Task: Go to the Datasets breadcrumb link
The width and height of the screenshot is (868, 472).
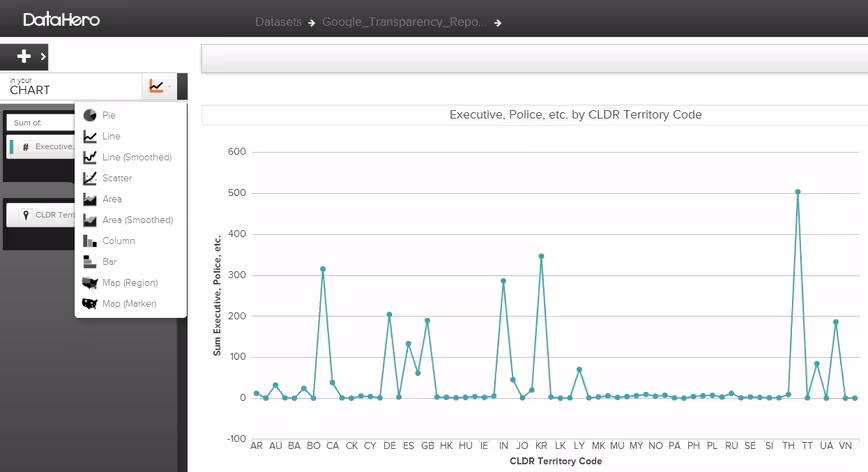Action: click(x=278, y=22)
